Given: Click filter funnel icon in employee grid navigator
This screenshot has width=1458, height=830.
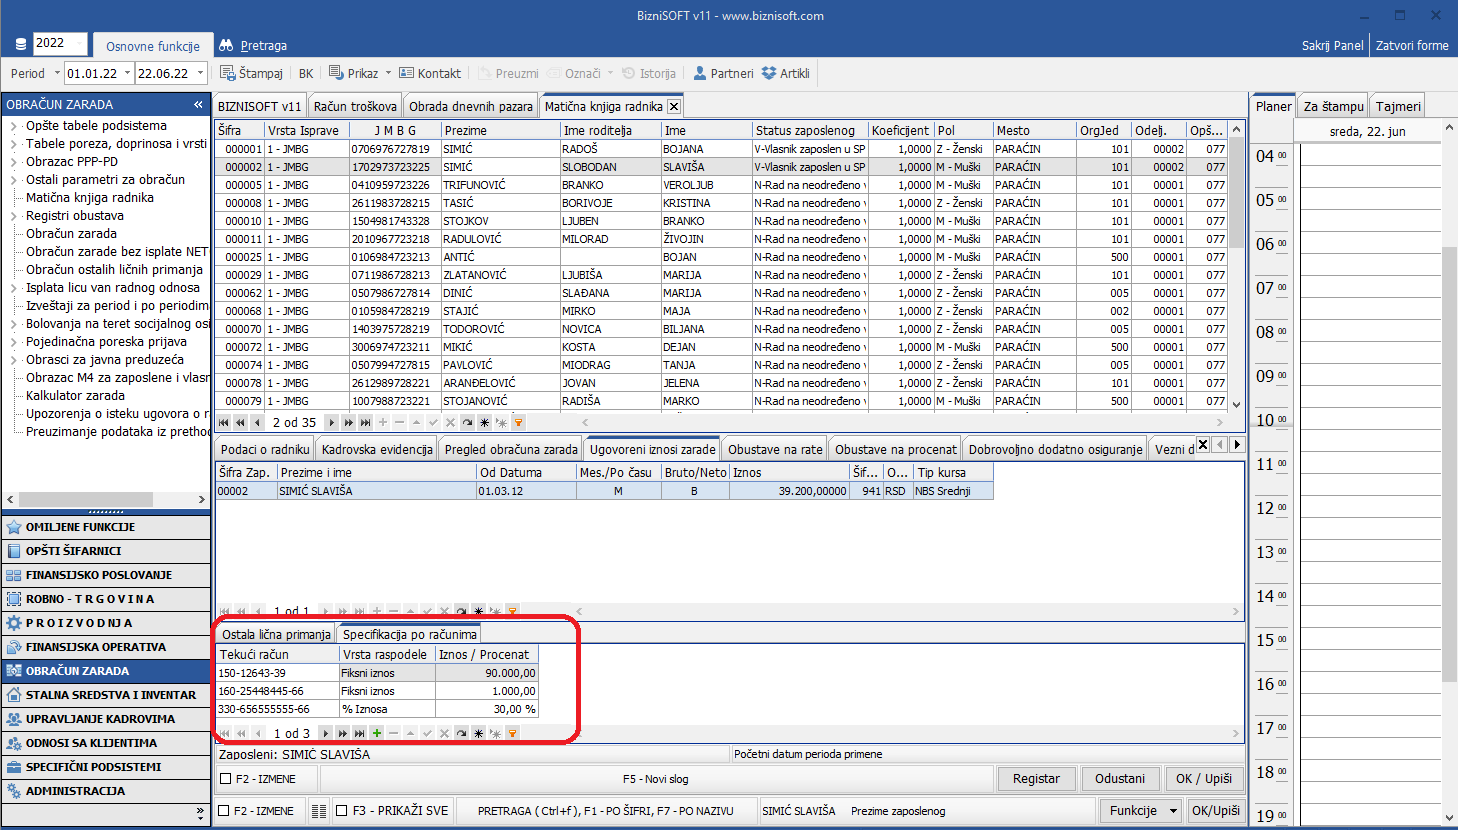Looking at the screenshot, I should (x=518, y=423).
